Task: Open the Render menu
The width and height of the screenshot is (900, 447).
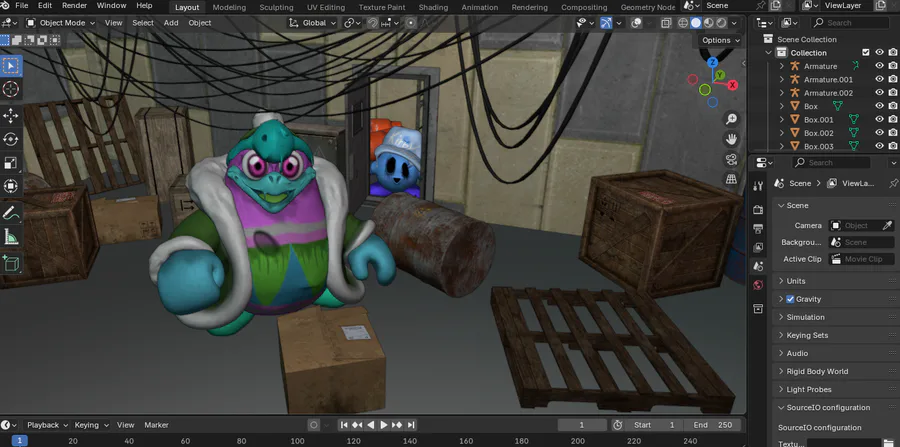Action: (x=74, y=6)
